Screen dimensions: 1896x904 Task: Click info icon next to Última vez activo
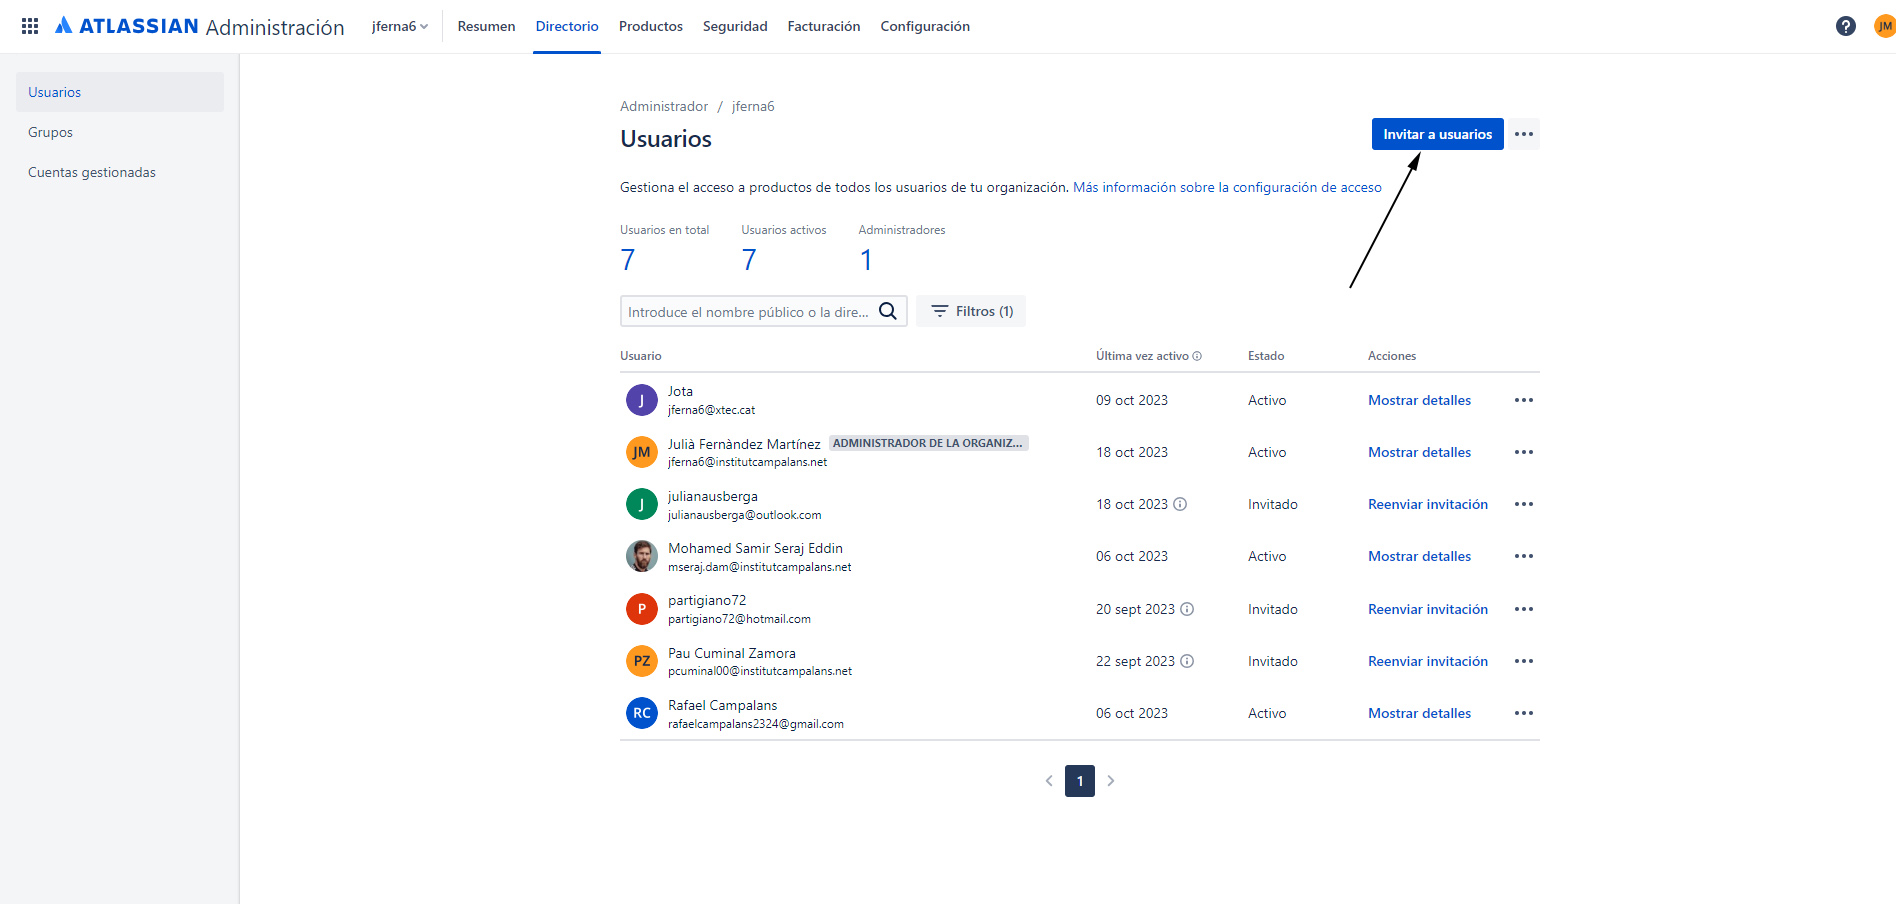1197,356
